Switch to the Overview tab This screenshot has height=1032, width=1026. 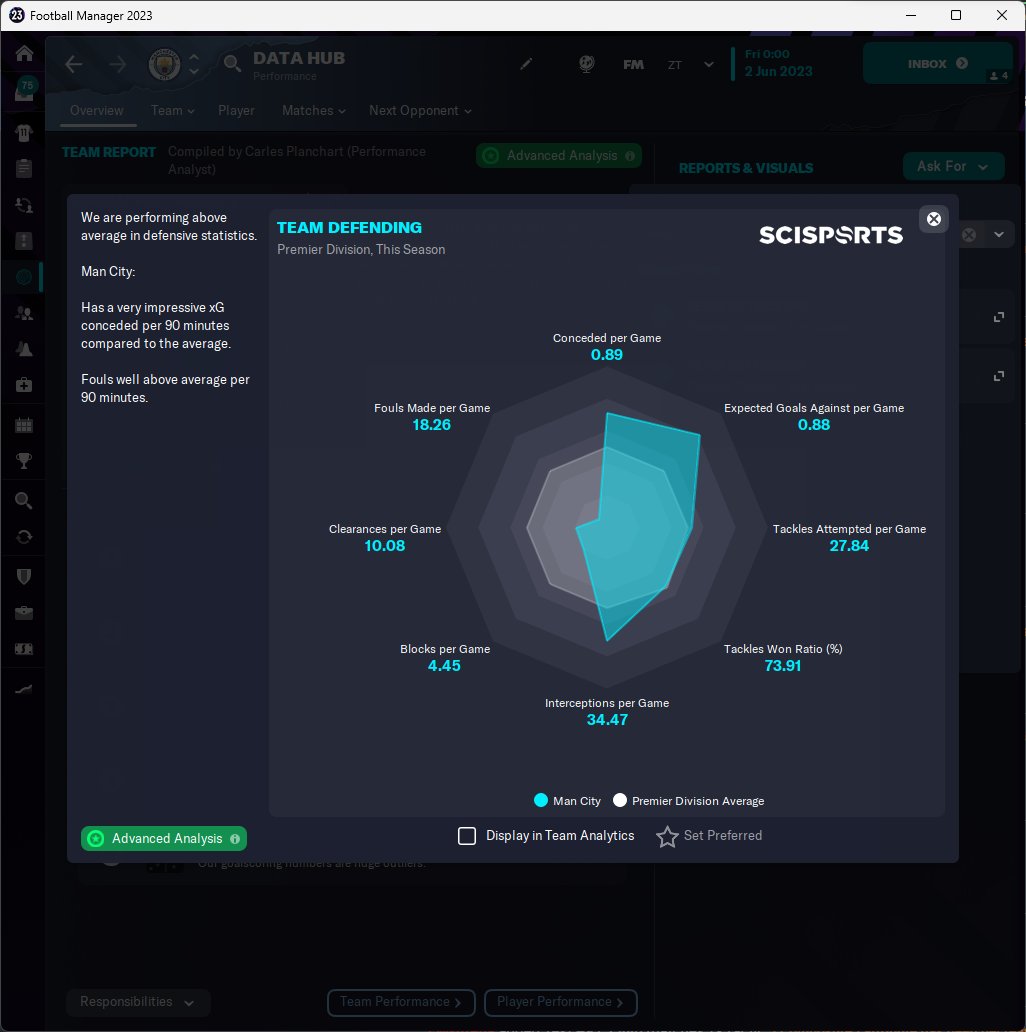pyautogui.click(x=97, y=111)
